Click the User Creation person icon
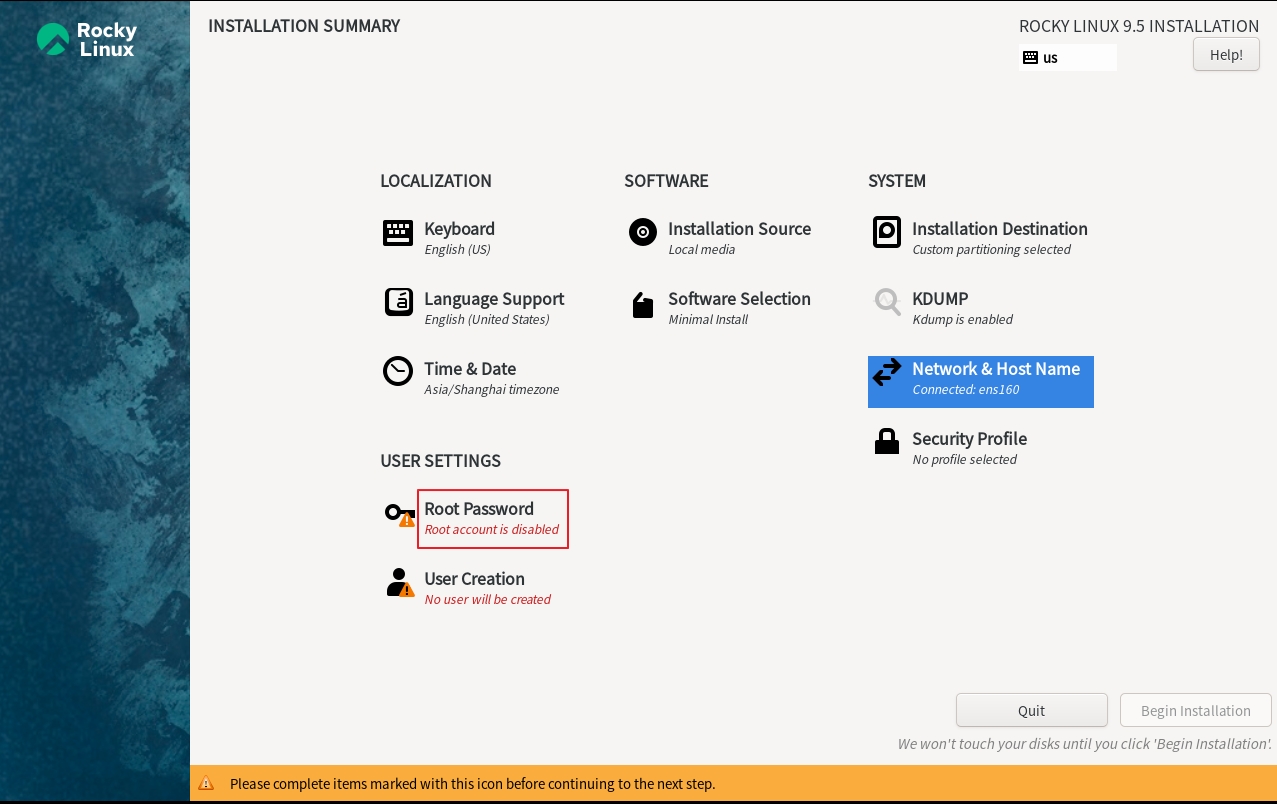The height and width of the screenshot is (804, 1277). (400, 583)
